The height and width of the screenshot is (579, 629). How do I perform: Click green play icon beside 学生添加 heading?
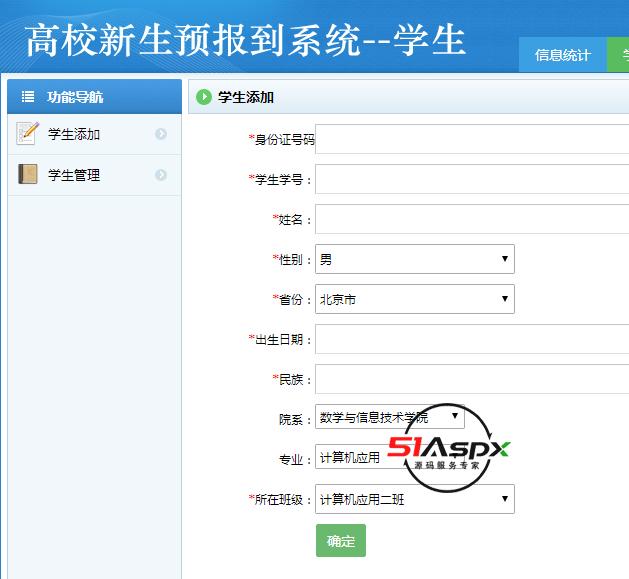[x=204, y=97]
